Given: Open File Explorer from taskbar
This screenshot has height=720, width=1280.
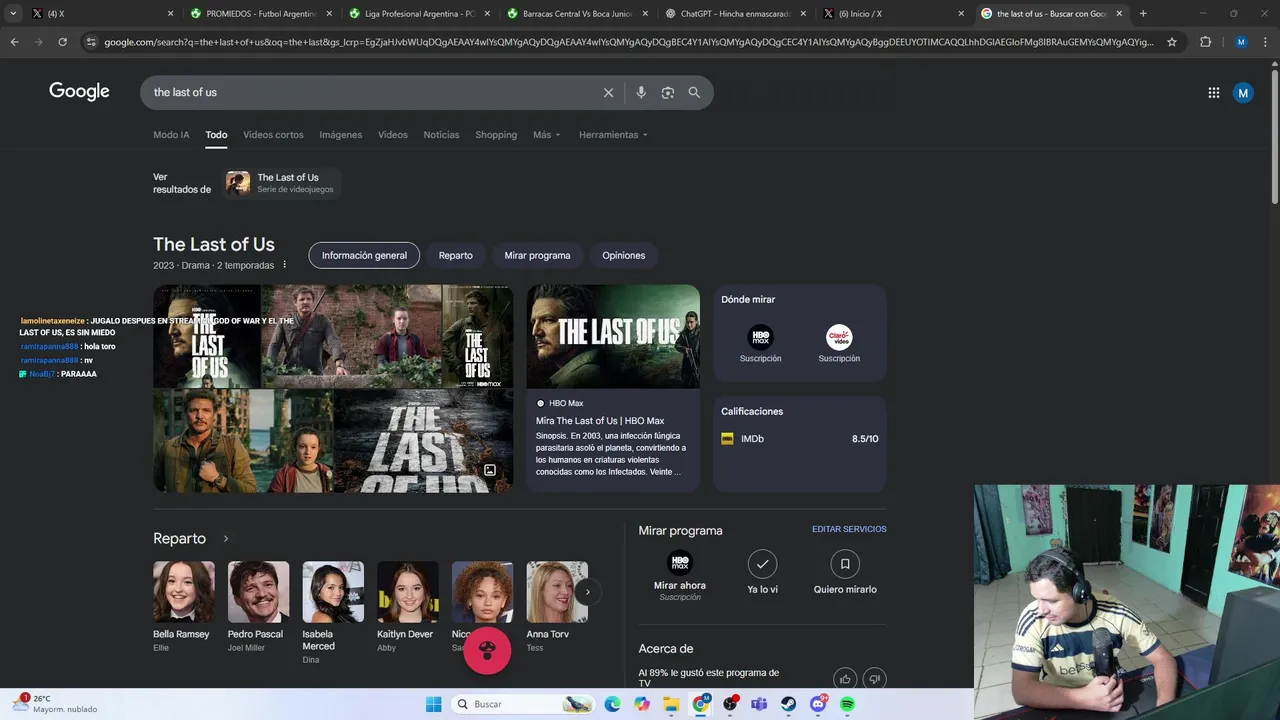Looking at the screenshot, I should (671, 704).
